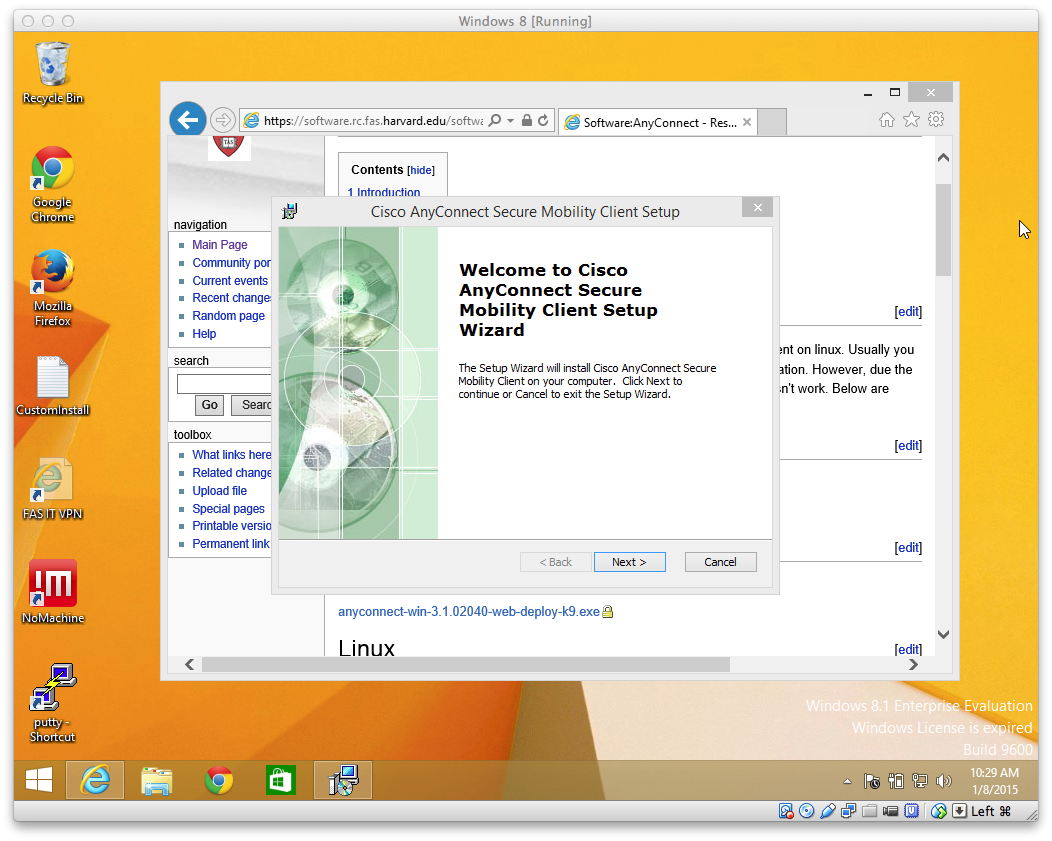Open the Related changes toolbox link
The width and height of the screenshot is (1052, 841).
pyautogui.click(x=231, y=473)
